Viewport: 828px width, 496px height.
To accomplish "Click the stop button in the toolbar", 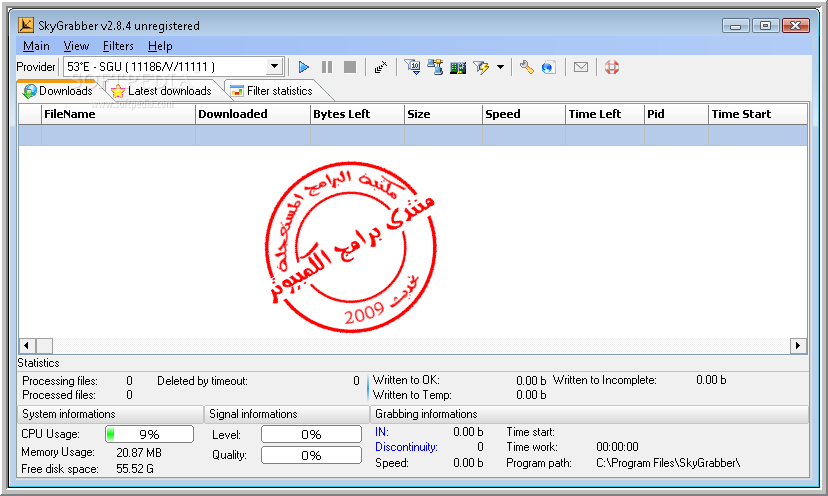I will pyautogui.click(x=350, y=67).
